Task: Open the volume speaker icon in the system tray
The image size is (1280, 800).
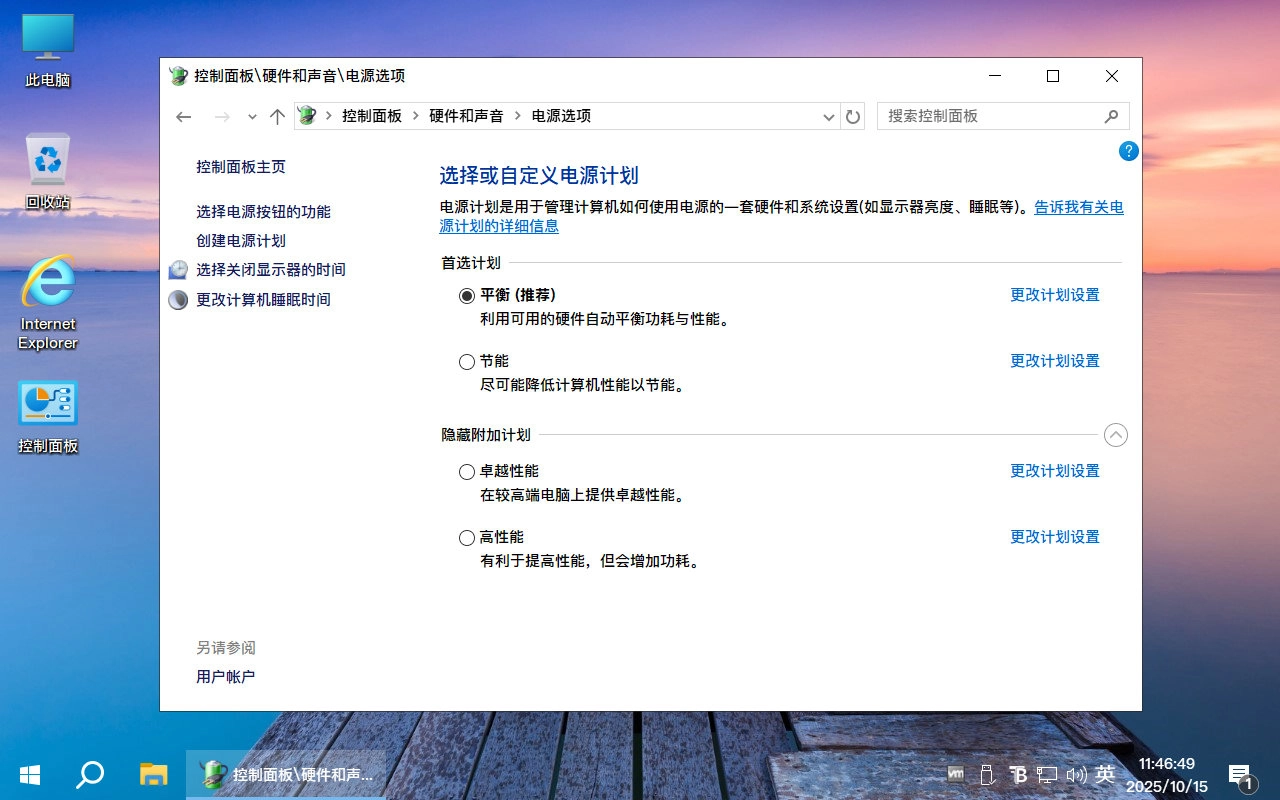Action: coord(1076,775)
